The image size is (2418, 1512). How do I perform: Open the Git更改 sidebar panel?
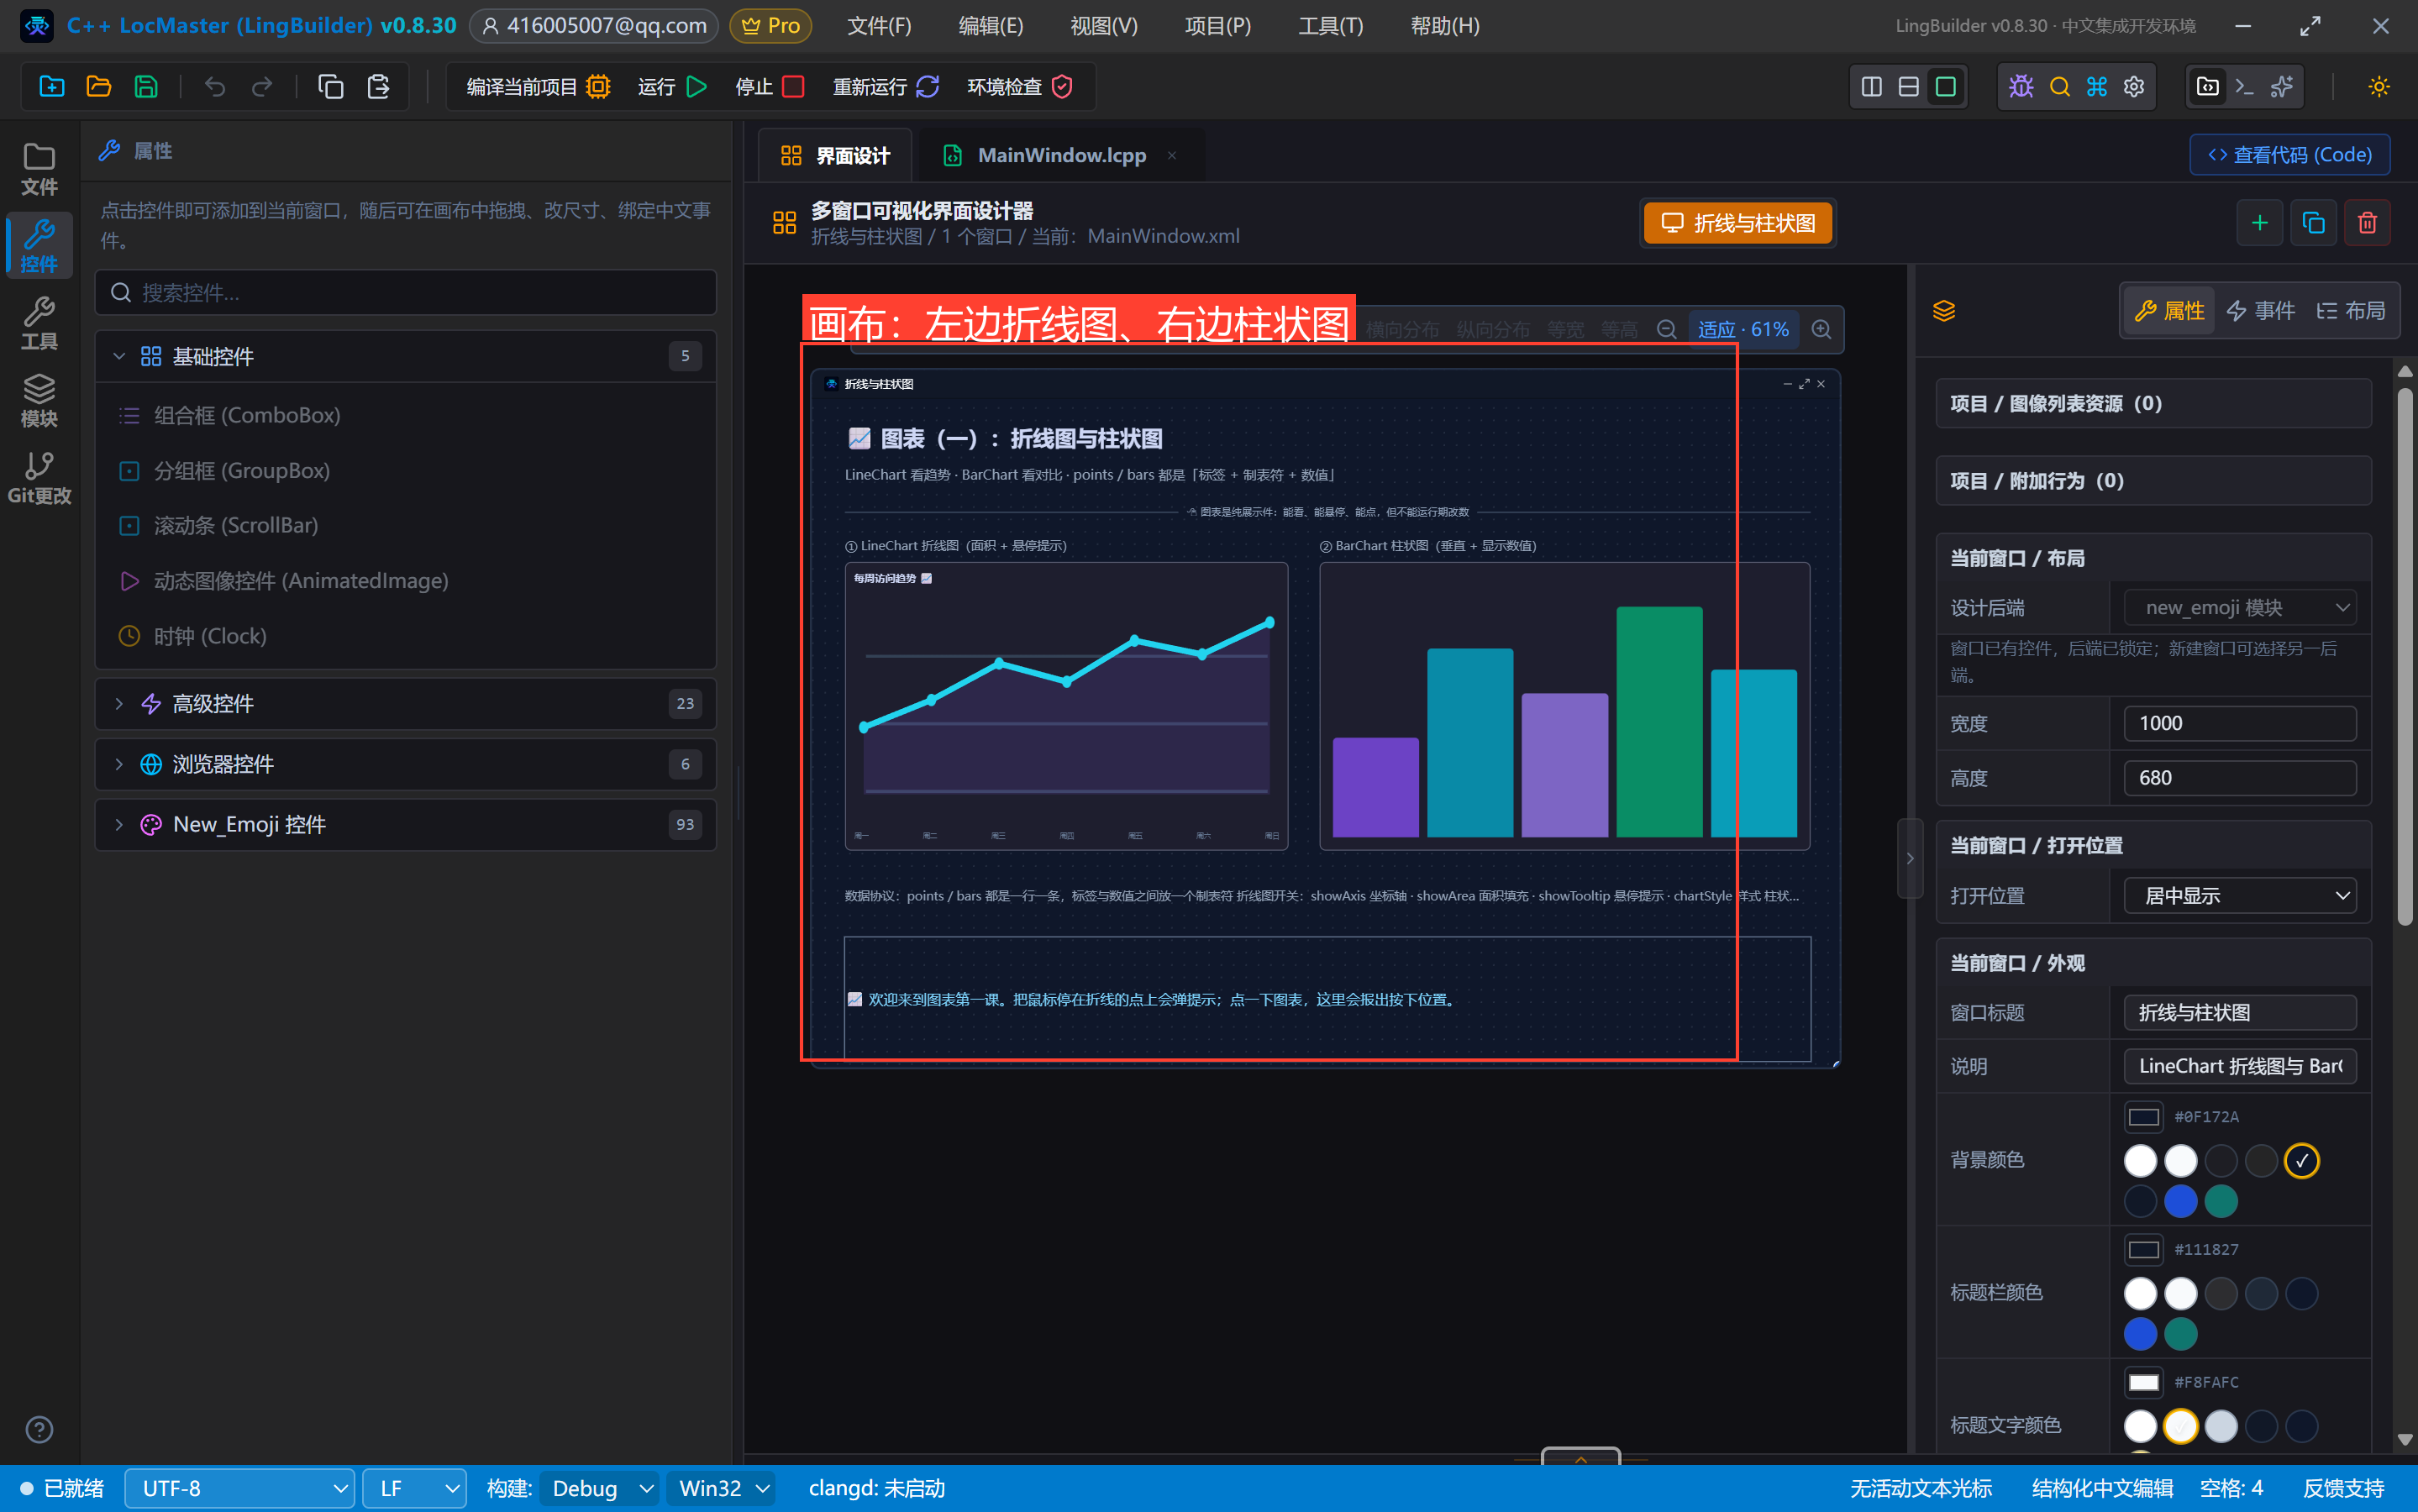click(x=39, y=478)
